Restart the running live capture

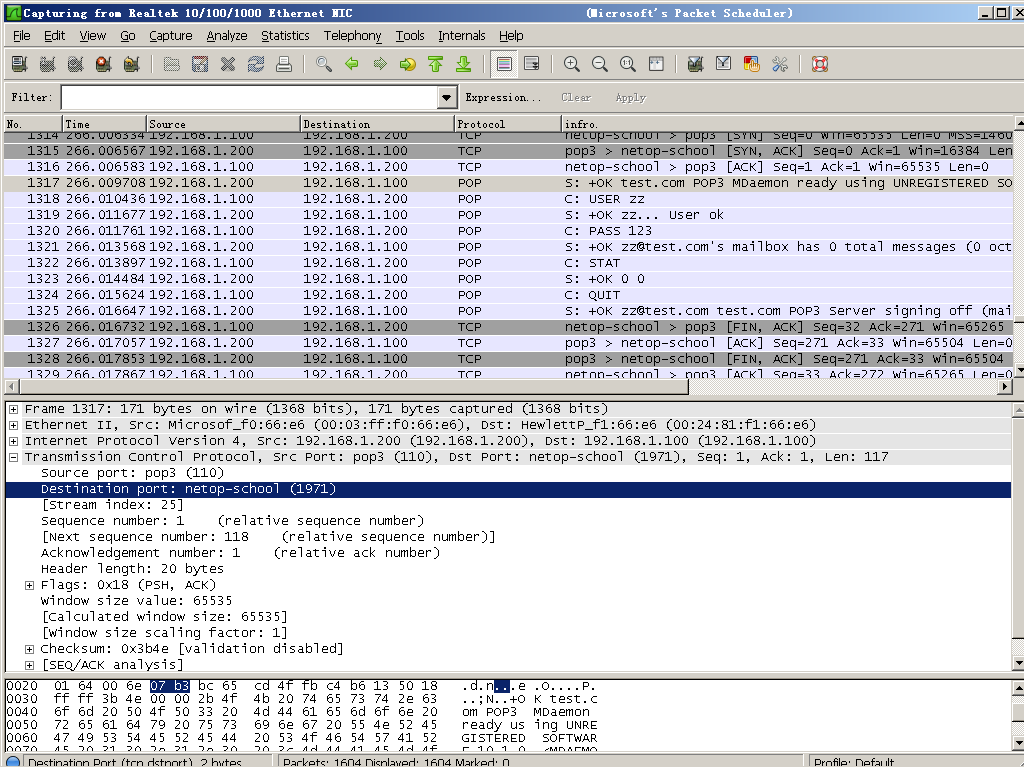click(131, 64)
